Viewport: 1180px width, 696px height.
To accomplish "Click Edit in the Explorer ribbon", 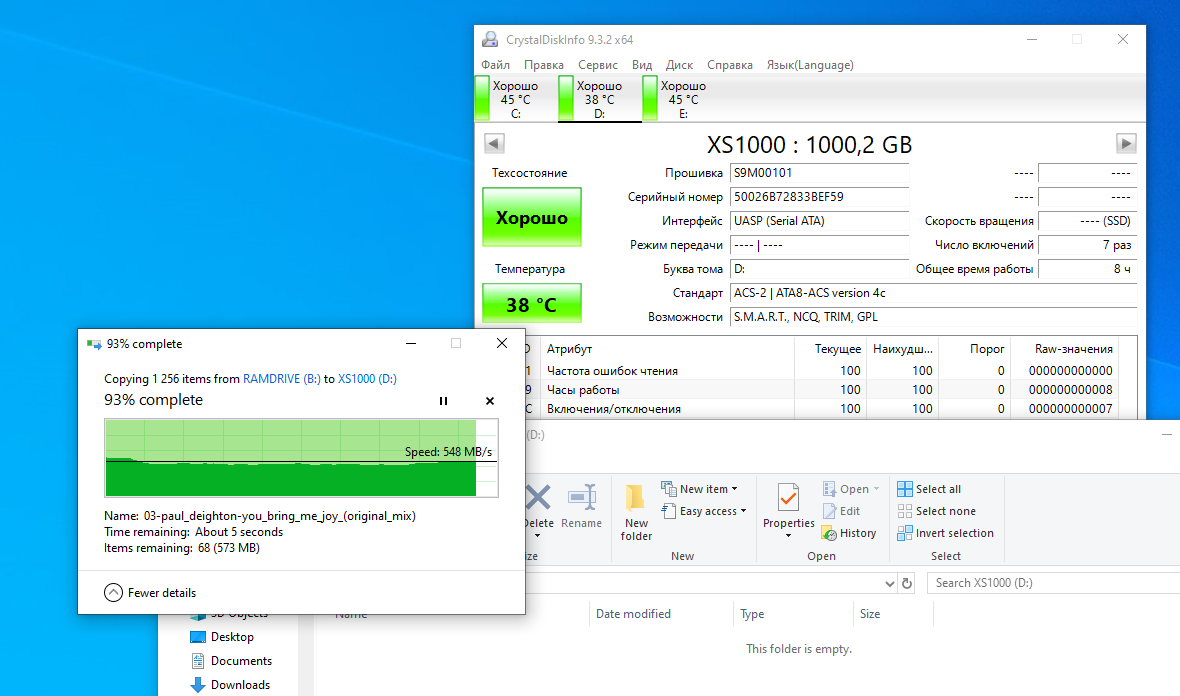I will click(x=841, y=512).
